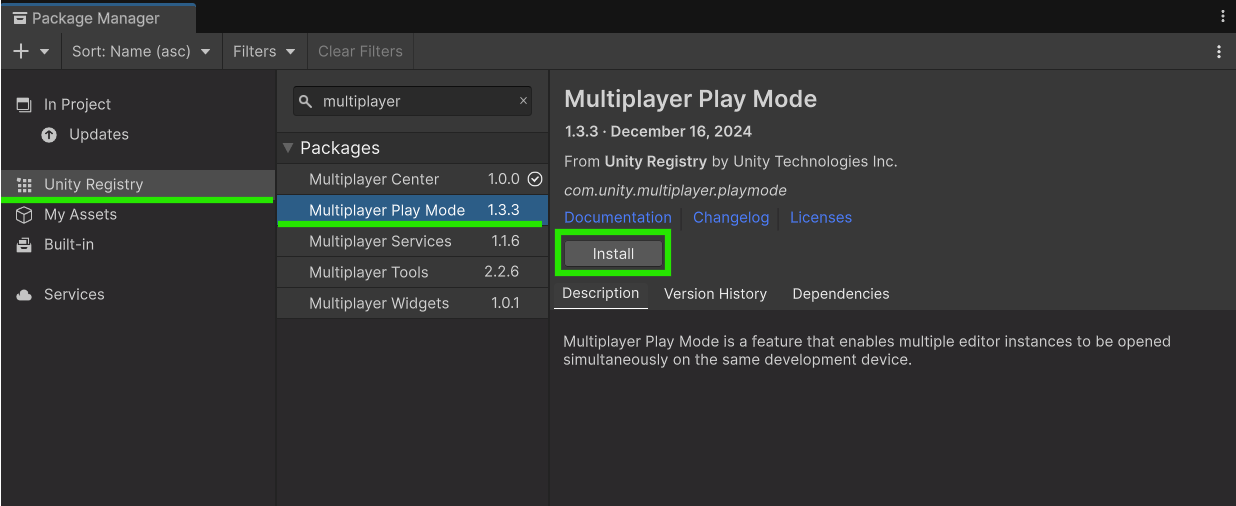The width and height of the screenshot is (1236, 506).
Task: Click the Unity Registry grid icon
Action: (24, 185)
